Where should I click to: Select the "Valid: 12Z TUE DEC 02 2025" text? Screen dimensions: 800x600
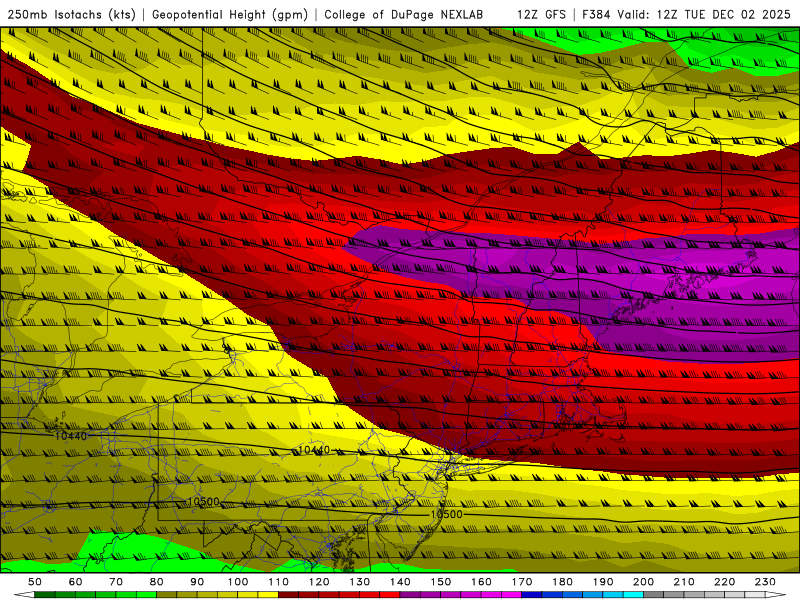pos(704,15)
